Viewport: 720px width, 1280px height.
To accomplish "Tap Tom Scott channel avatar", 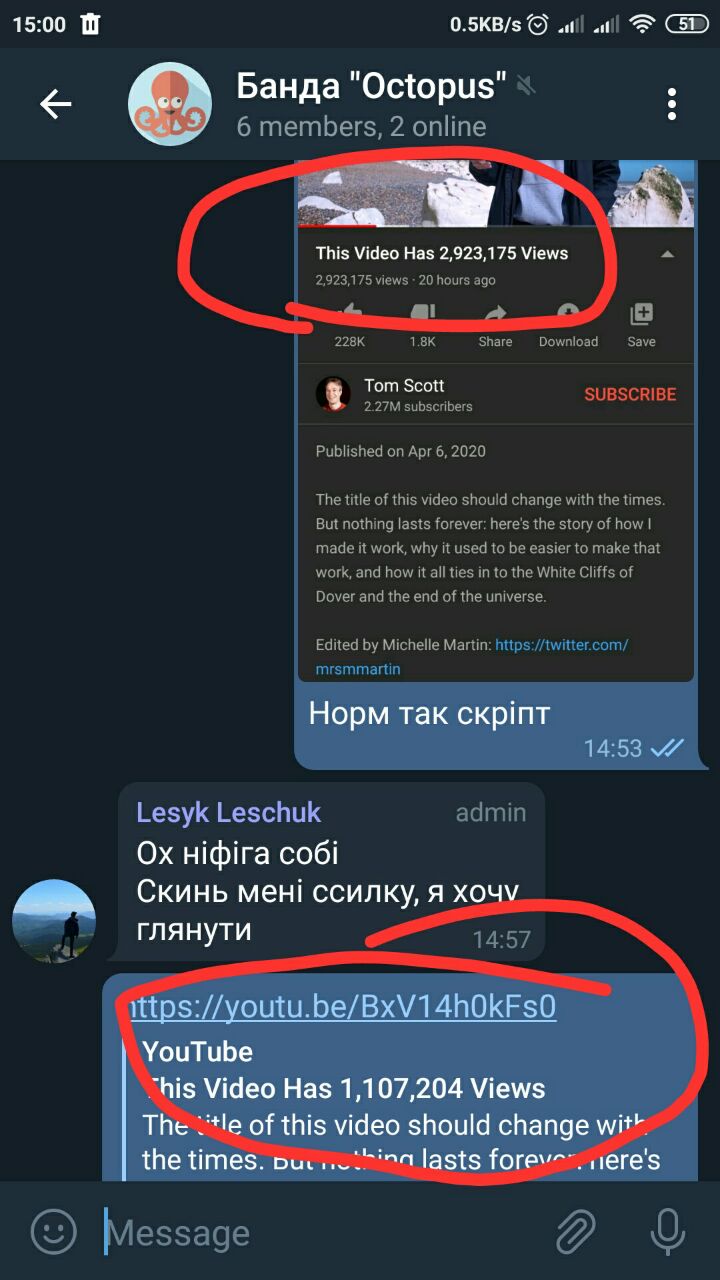I will [333, 394].
